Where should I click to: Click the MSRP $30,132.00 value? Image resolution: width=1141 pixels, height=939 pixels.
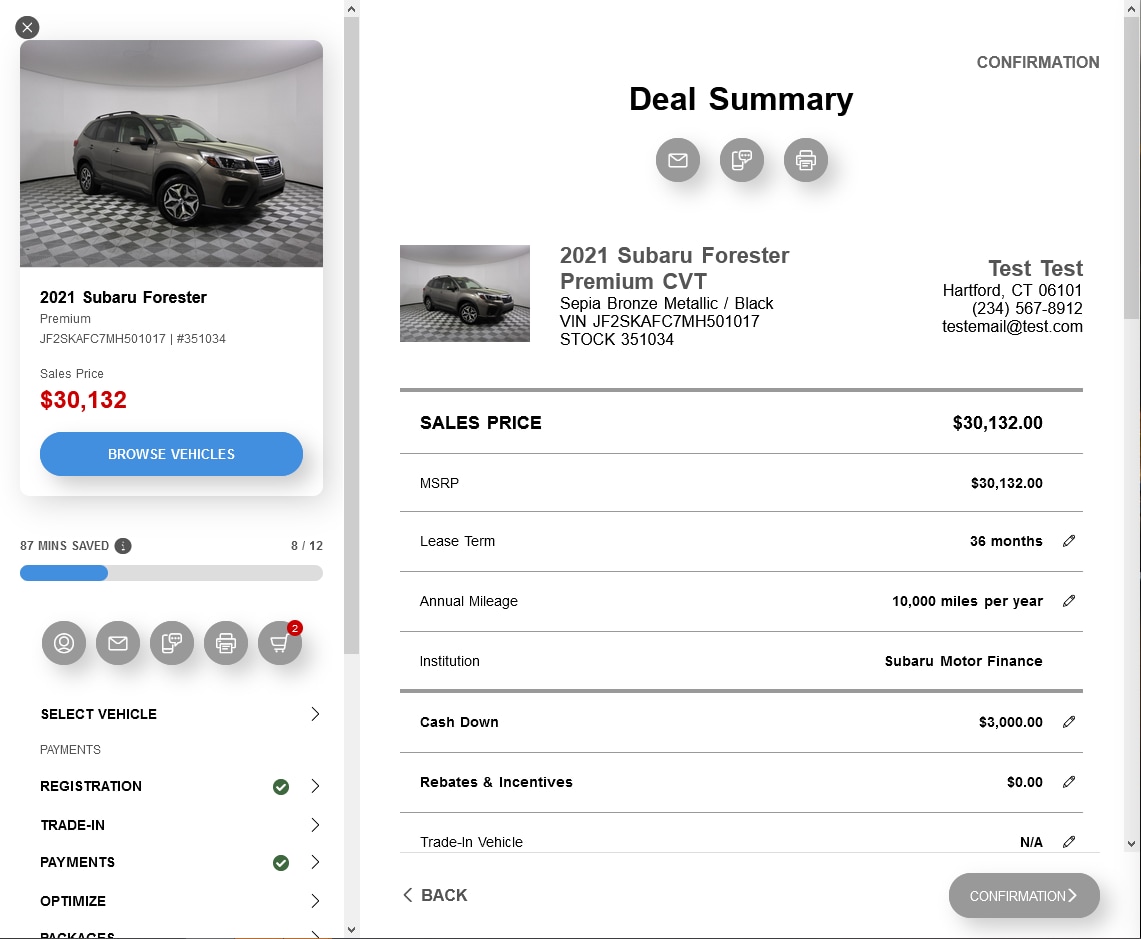(x=1006, y=483)
